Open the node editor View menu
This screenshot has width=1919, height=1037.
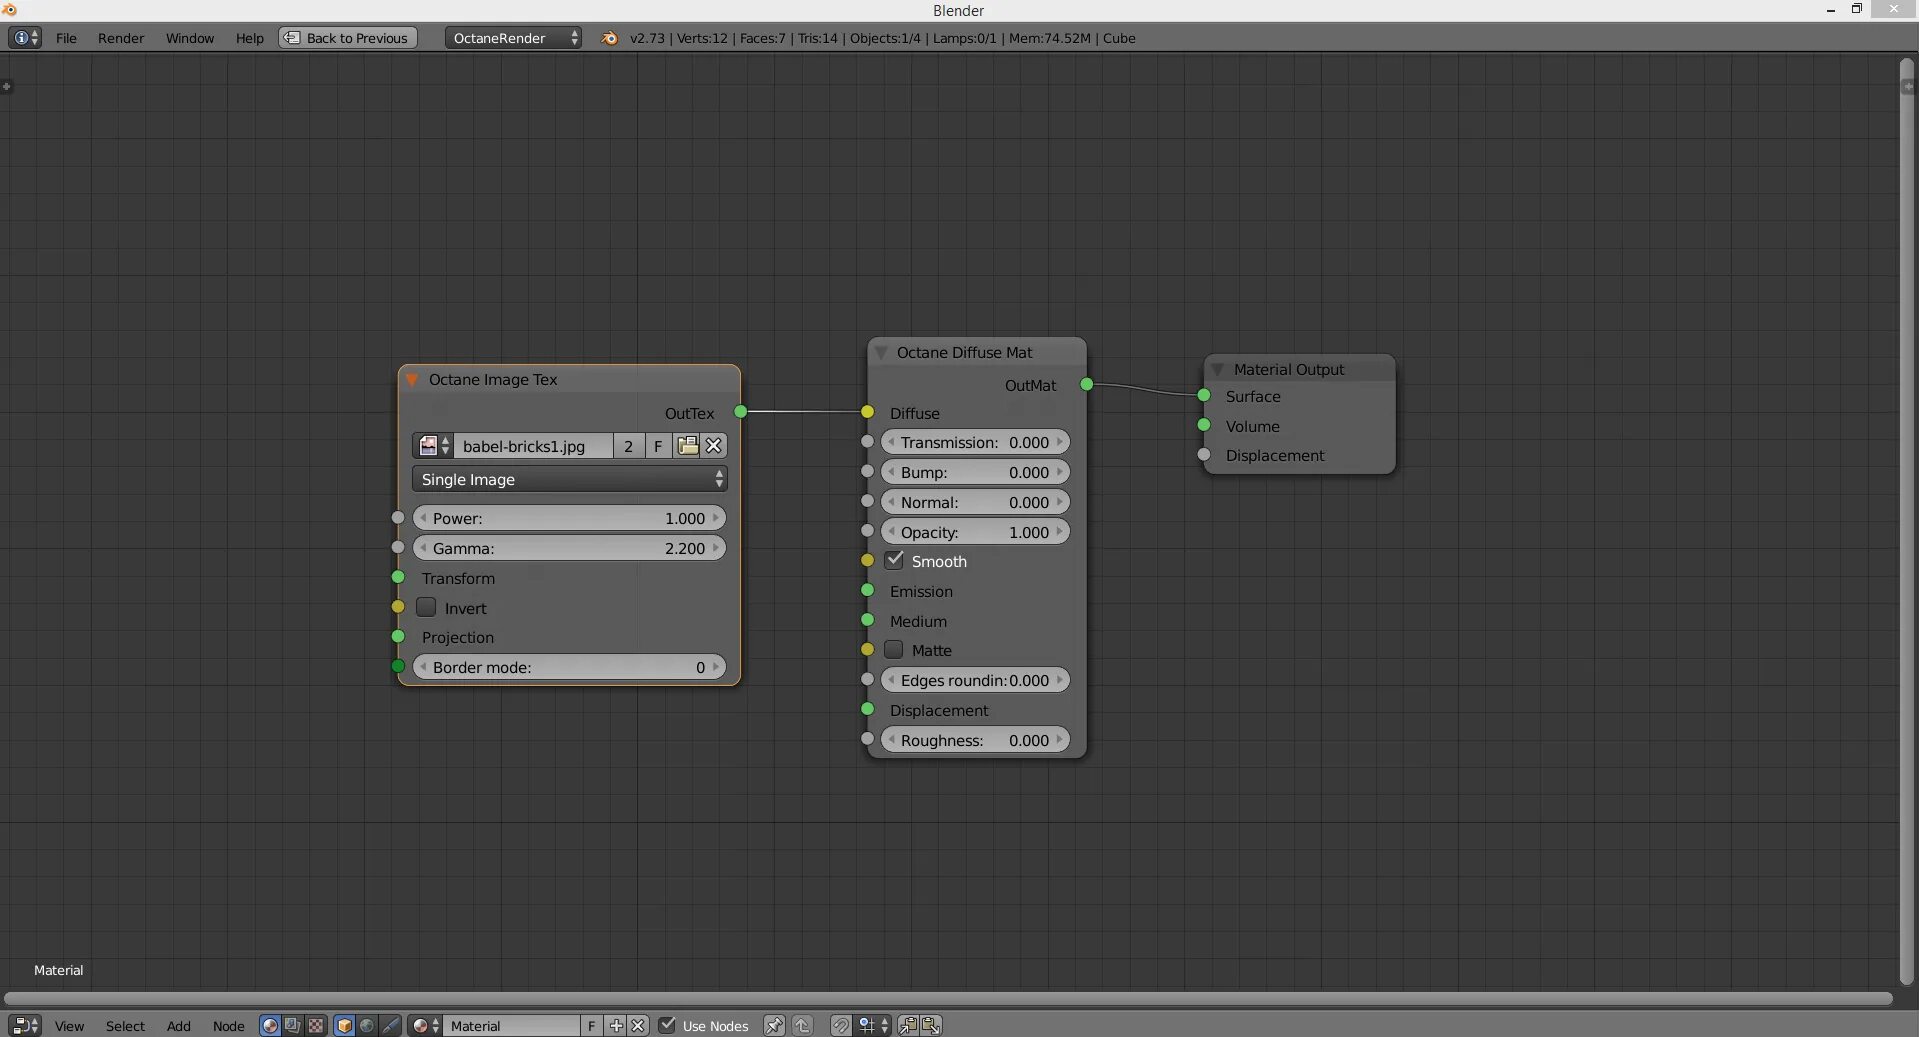coord(69,1026)
